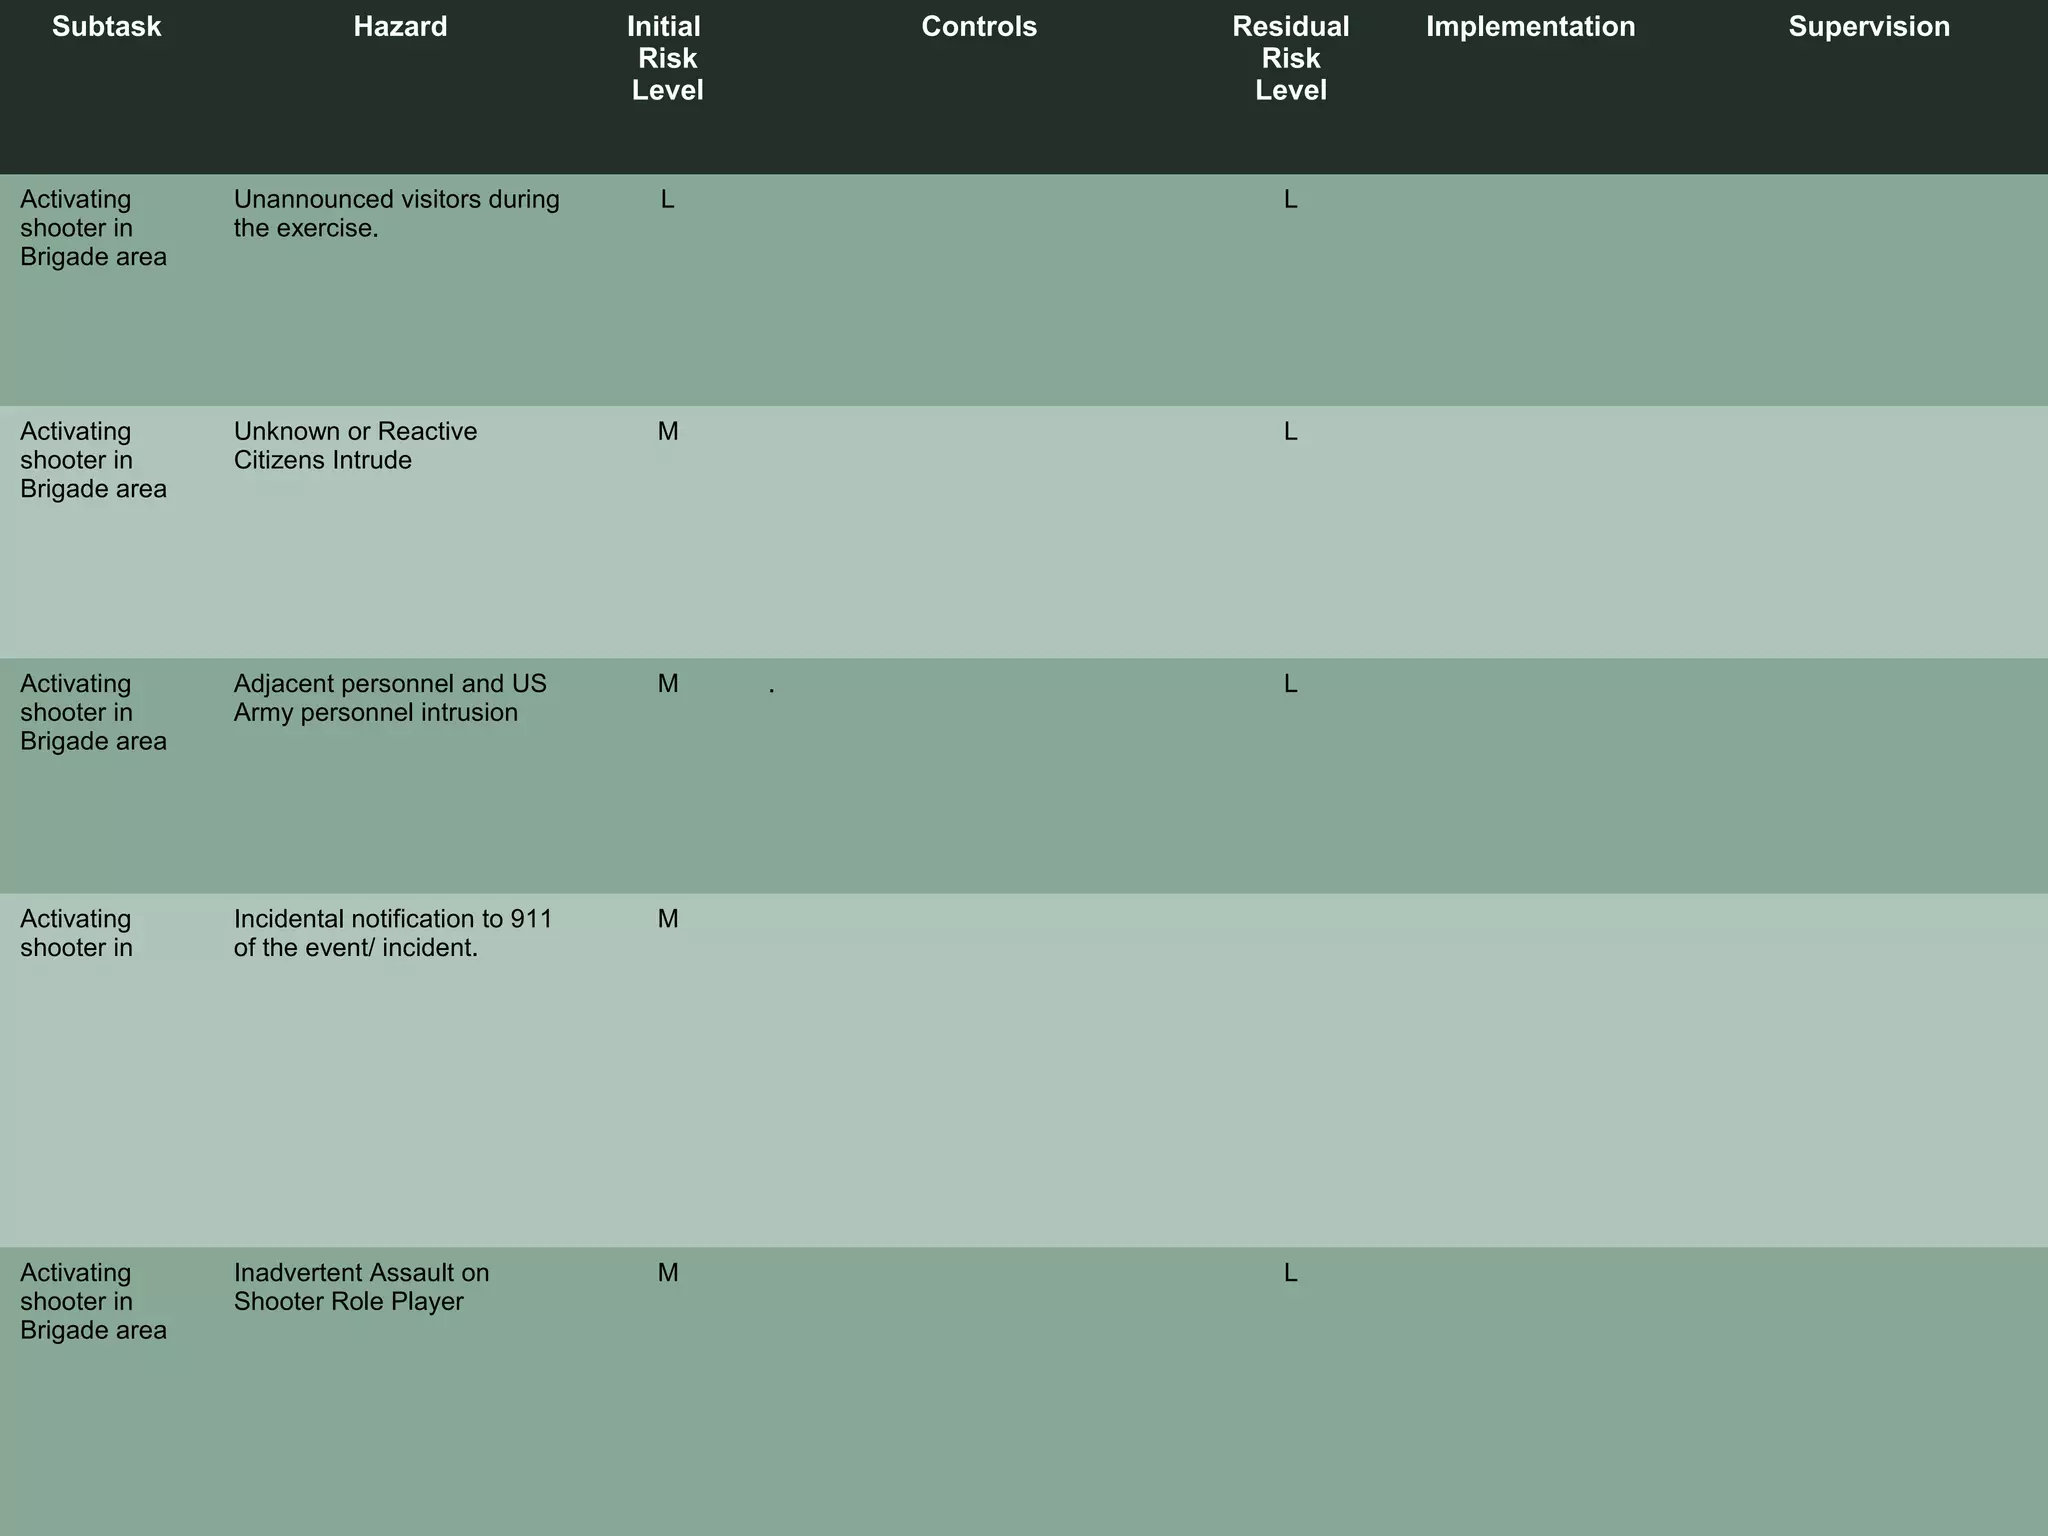Click residual risk 'L' for inadvertent assault row

[x=1290, y=1273]
